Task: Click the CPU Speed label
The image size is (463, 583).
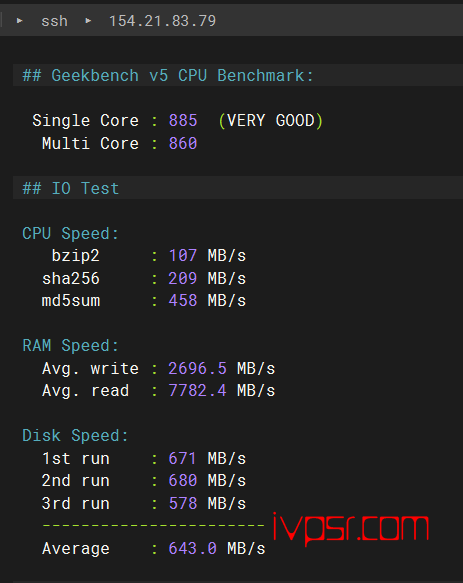Action: click(x=70, y=234)
